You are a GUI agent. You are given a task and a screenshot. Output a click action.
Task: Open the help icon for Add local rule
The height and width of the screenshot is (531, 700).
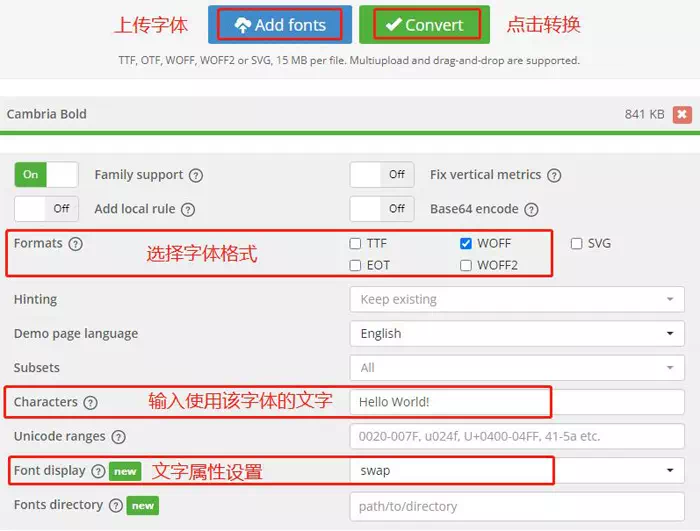coord(188,209)
